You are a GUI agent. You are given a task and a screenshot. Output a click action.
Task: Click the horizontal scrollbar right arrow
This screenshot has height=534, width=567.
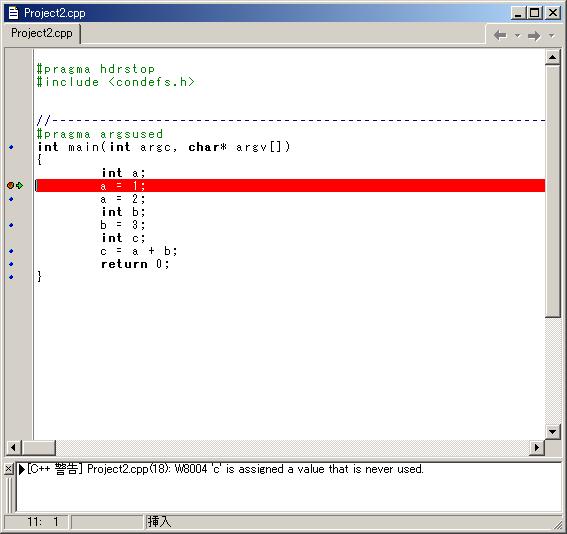537,448
